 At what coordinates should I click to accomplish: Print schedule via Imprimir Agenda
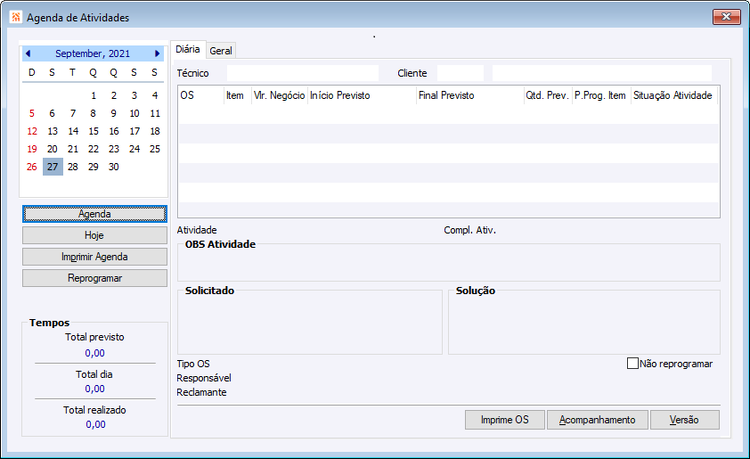click(x=95, y=257)
